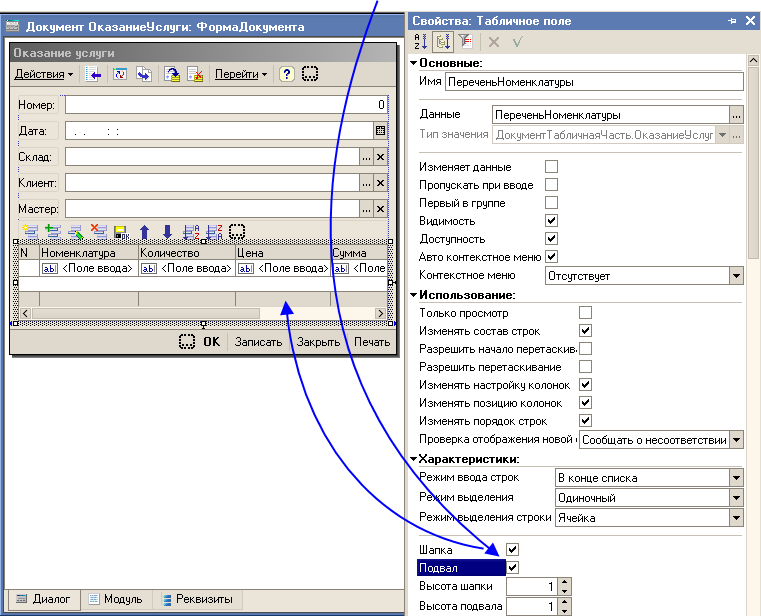The image size is (761, 616).
Task: Click the Печать button
Action: pyautogui.click(x=371, y=342)
